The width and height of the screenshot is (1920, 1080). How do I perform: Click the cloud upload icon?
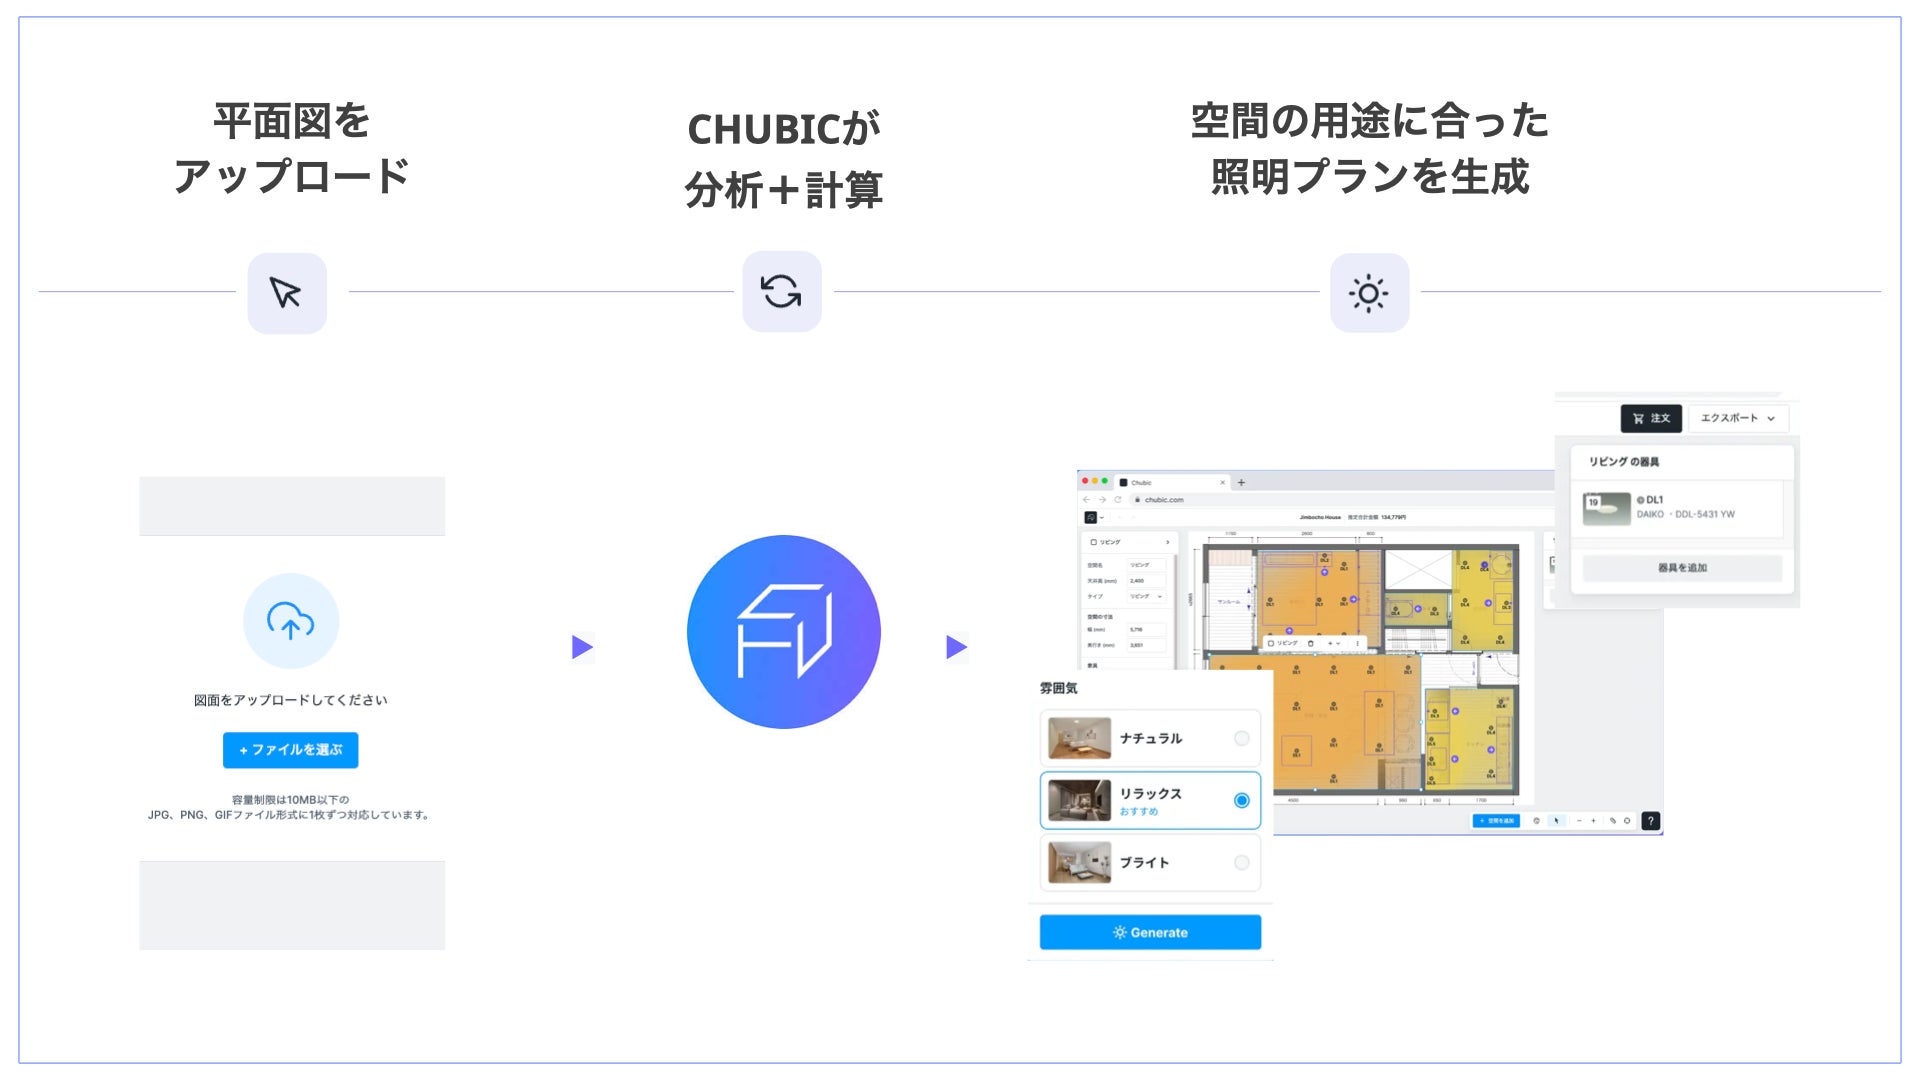pyautogui.click(x=291, y=621)
